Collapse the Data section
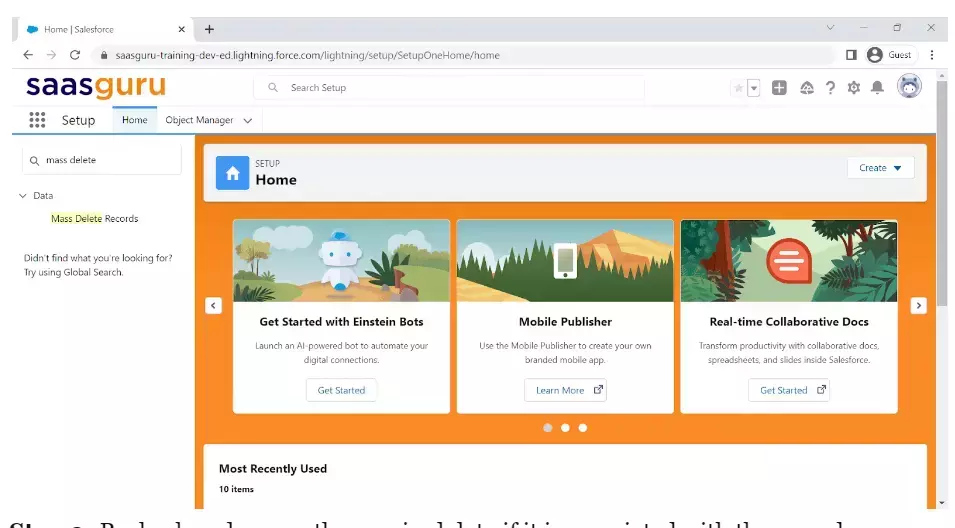955x528 pixels. (x=23, y=195)
